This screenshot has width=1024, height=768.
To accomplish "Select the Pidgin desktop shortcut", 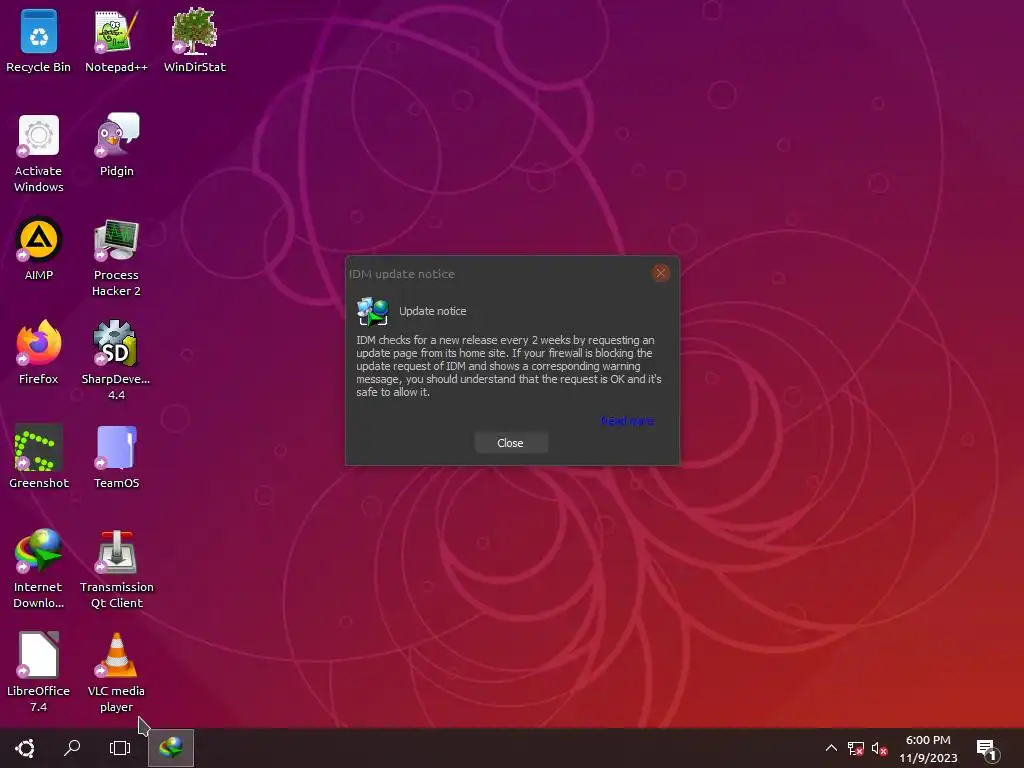I will tap(116, 146).
